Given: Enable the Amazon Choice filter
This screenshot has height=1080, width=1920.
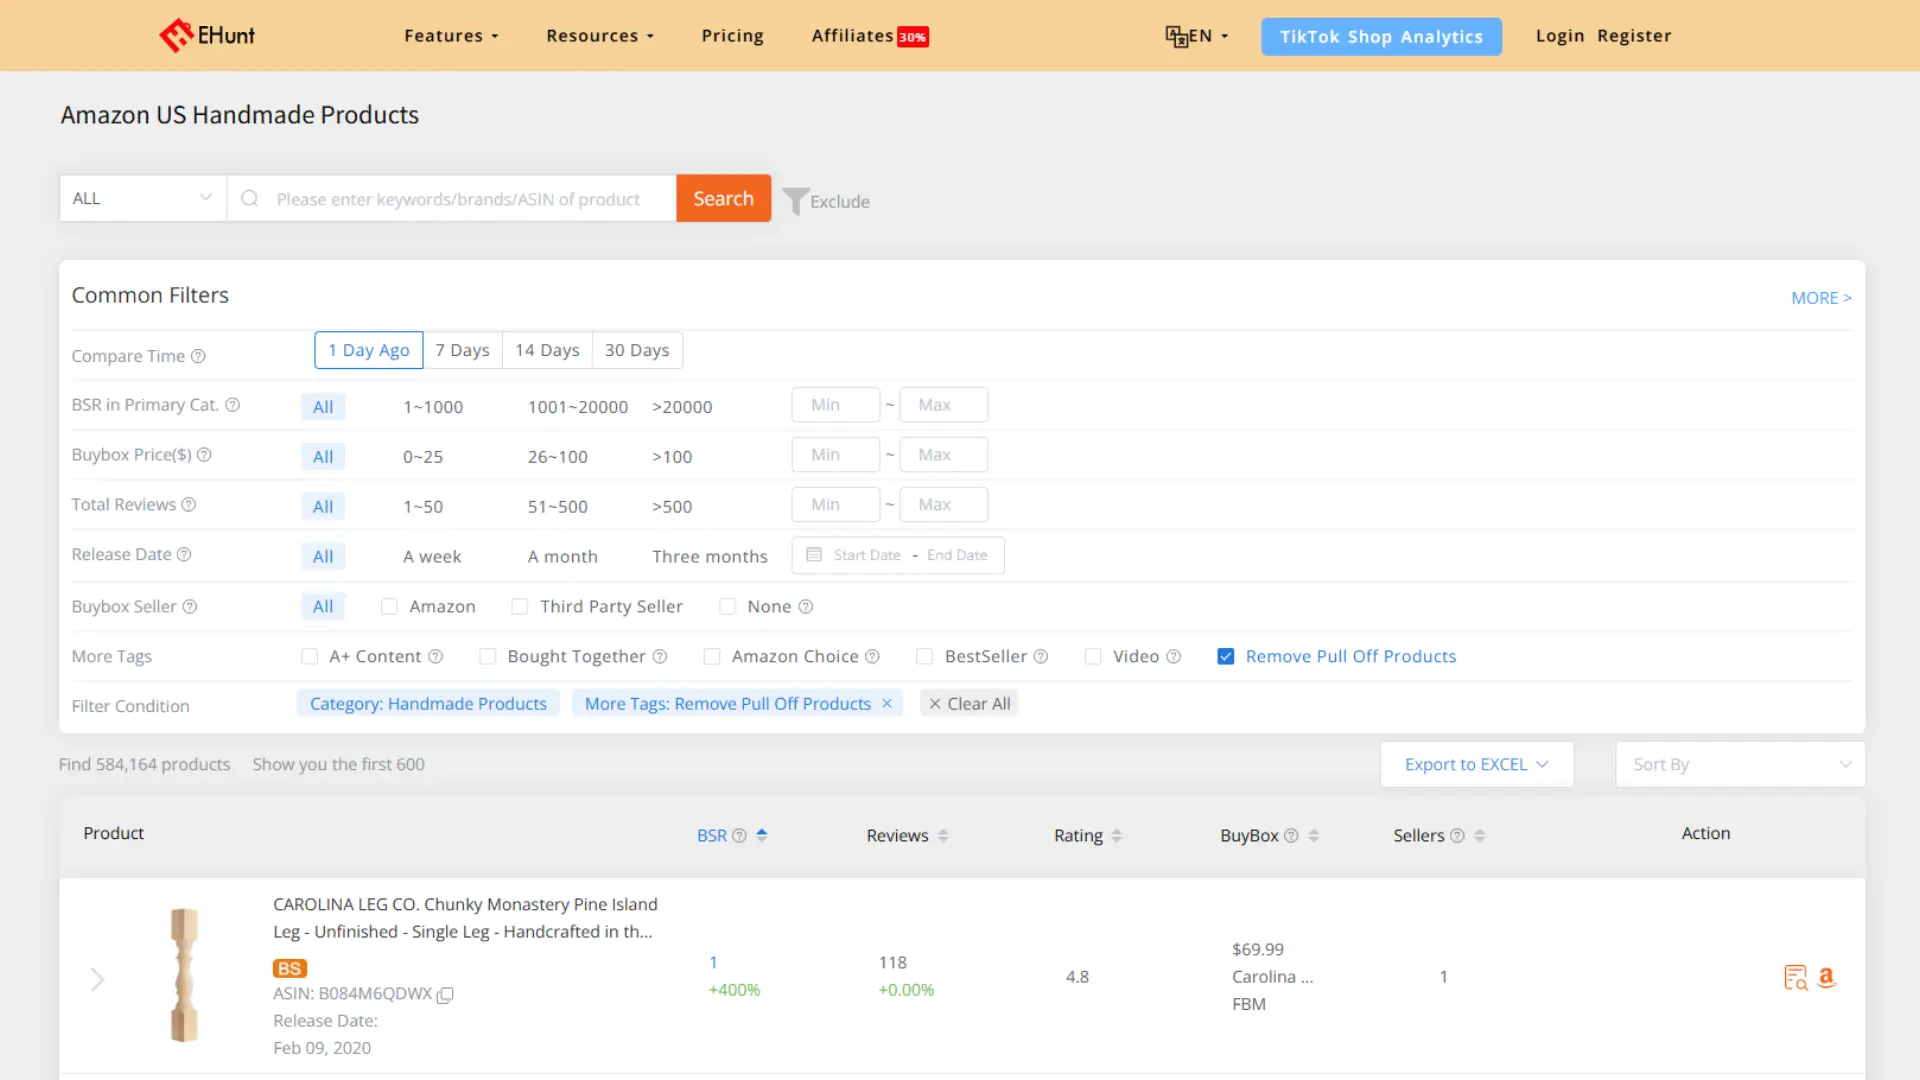Looking at the screenshot, I should 712,656.
